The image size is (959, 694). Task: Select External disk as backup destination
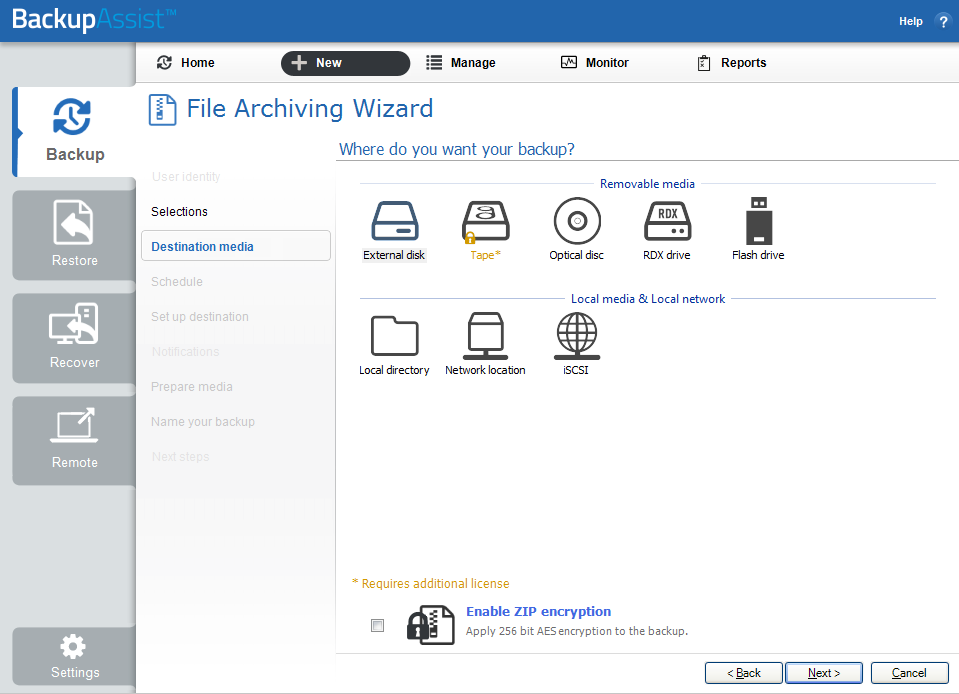pyautogui.click(x=394, y=231)
